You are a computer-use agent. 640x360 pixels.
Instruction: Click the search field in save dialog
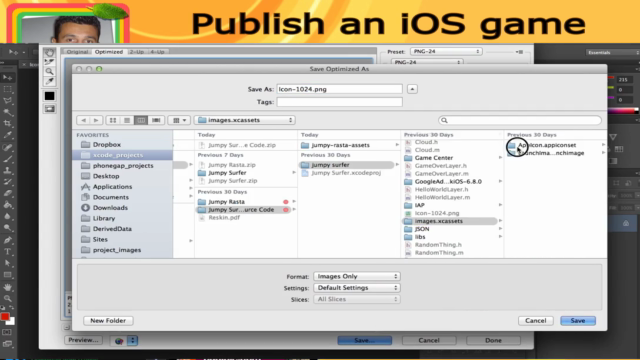pyautogui.click(x=520, y=120)
